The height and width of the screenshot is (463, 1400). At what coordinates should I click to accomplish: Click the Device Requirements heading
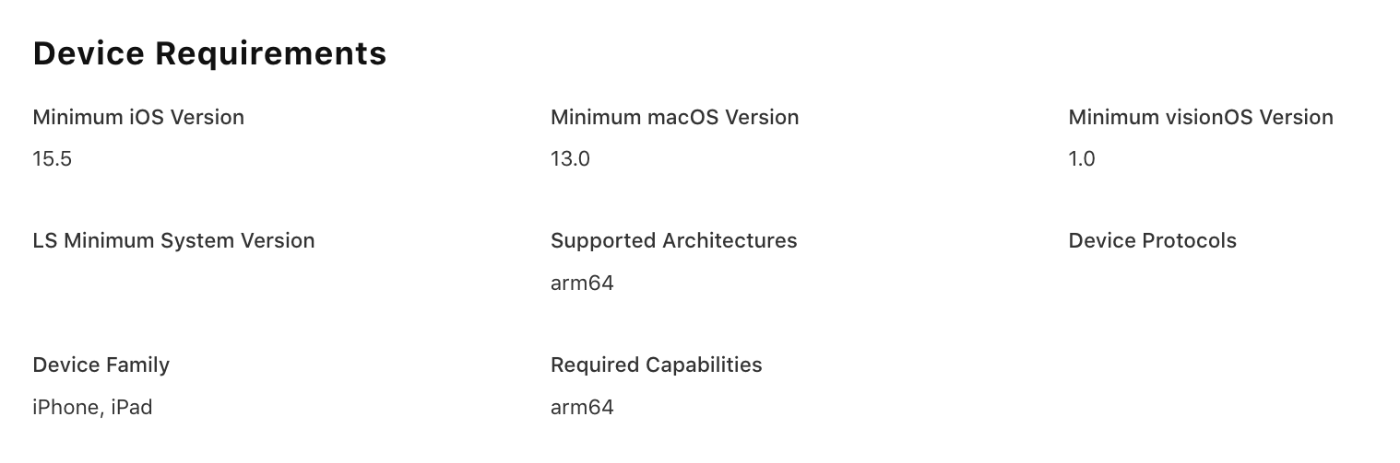(x=210, y=54)
